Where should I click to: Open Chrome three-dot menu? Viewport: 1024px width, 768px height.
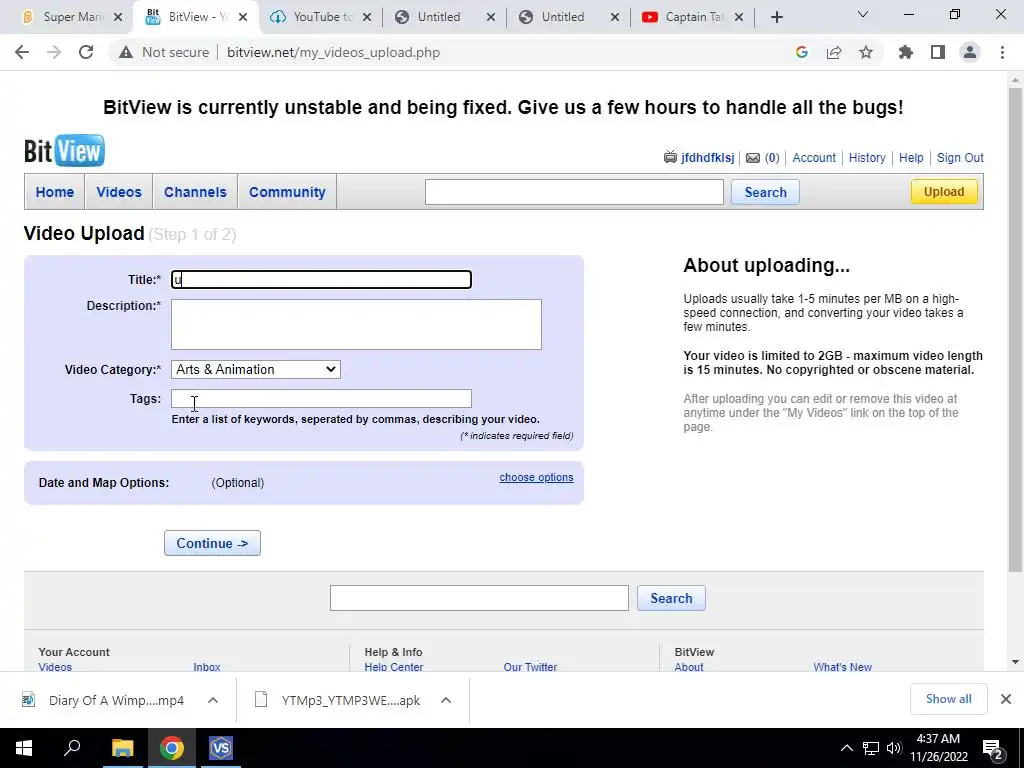click(1002, 52)
